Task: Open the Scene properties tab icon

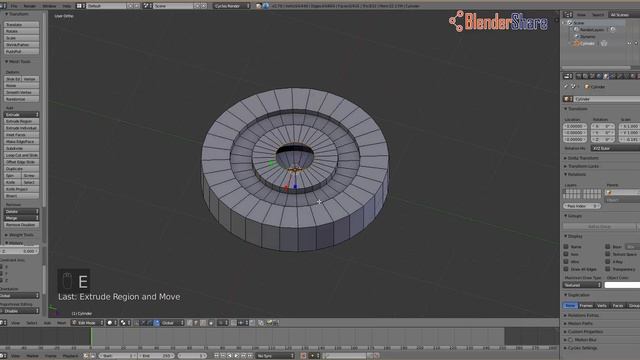Action: point(592,76)
